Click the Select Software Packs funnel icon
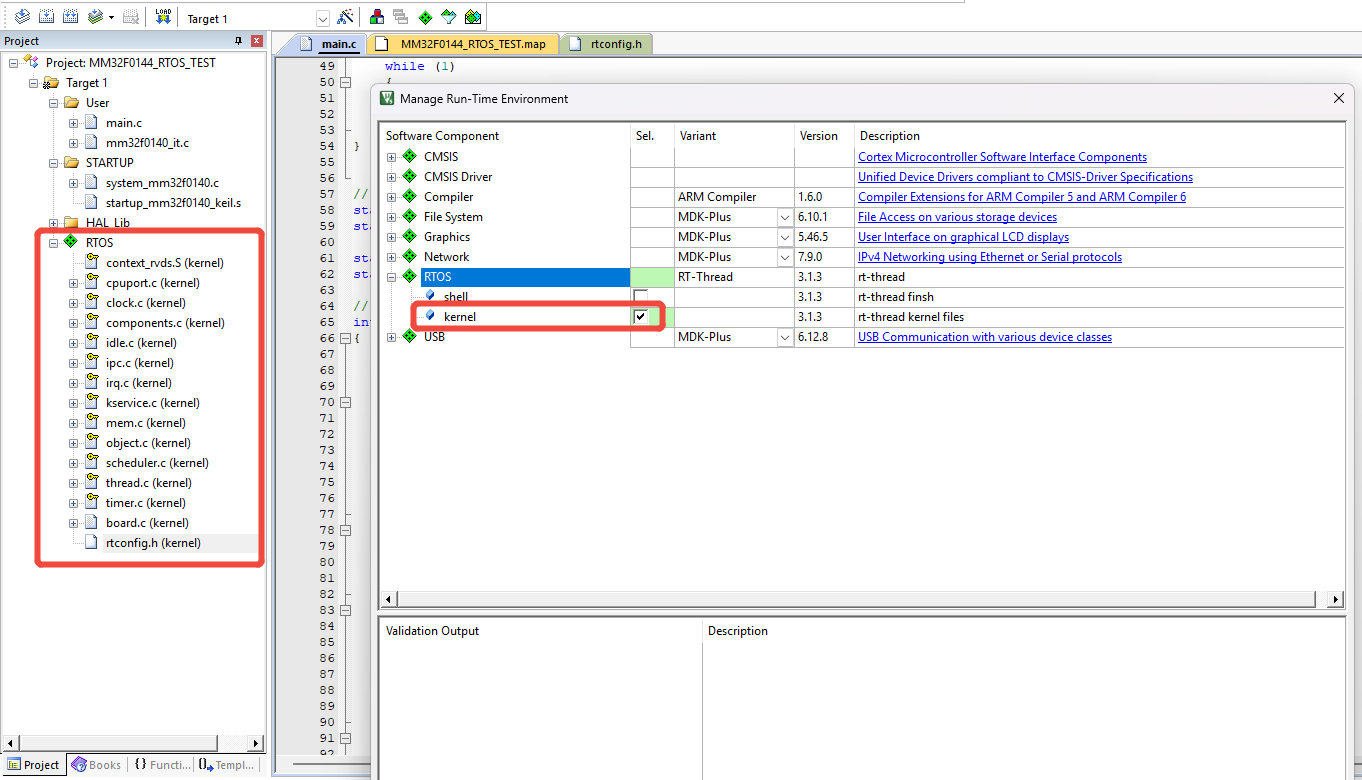 pyautogui.click(x=450, y=17)
